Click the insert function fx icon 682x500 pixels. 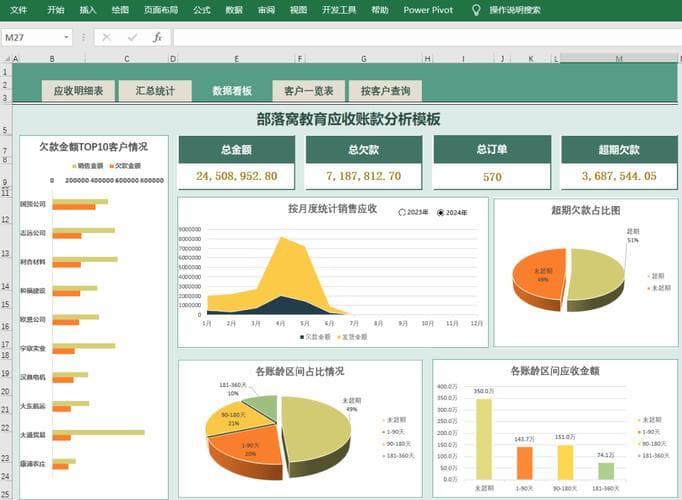coord(157,37)
